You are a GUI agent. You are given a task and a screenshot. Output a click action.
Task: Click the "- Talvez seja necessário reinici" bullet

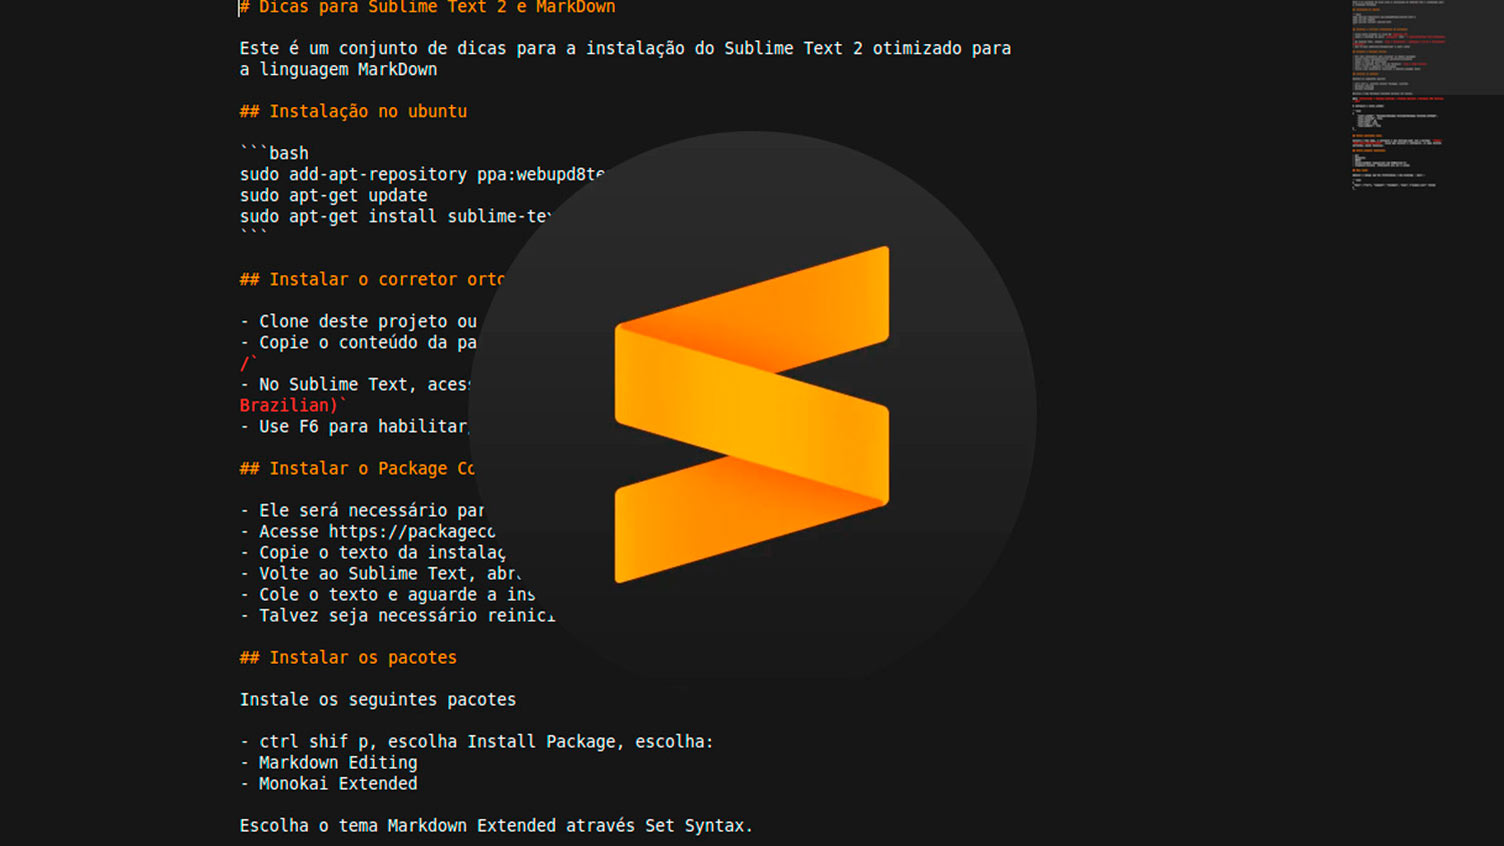point(397,615)
